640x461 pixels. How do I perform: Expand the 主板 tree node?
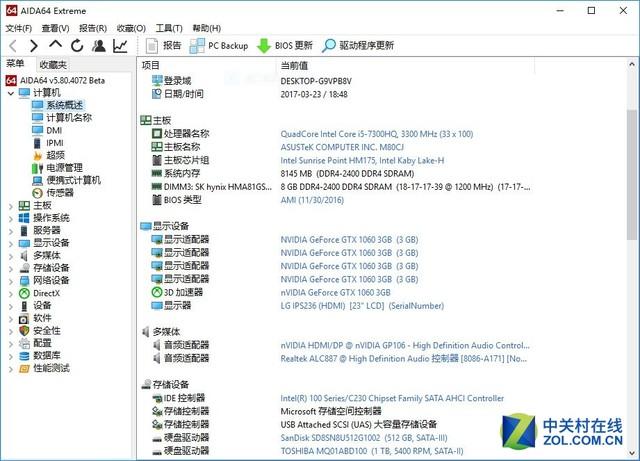(x=11, y=206)
